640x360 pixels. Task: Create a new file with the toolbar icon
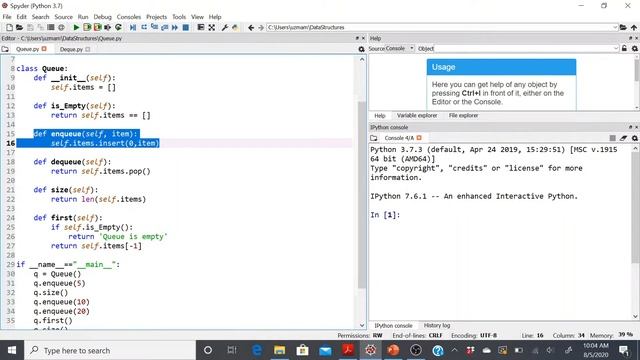(9, 27)
